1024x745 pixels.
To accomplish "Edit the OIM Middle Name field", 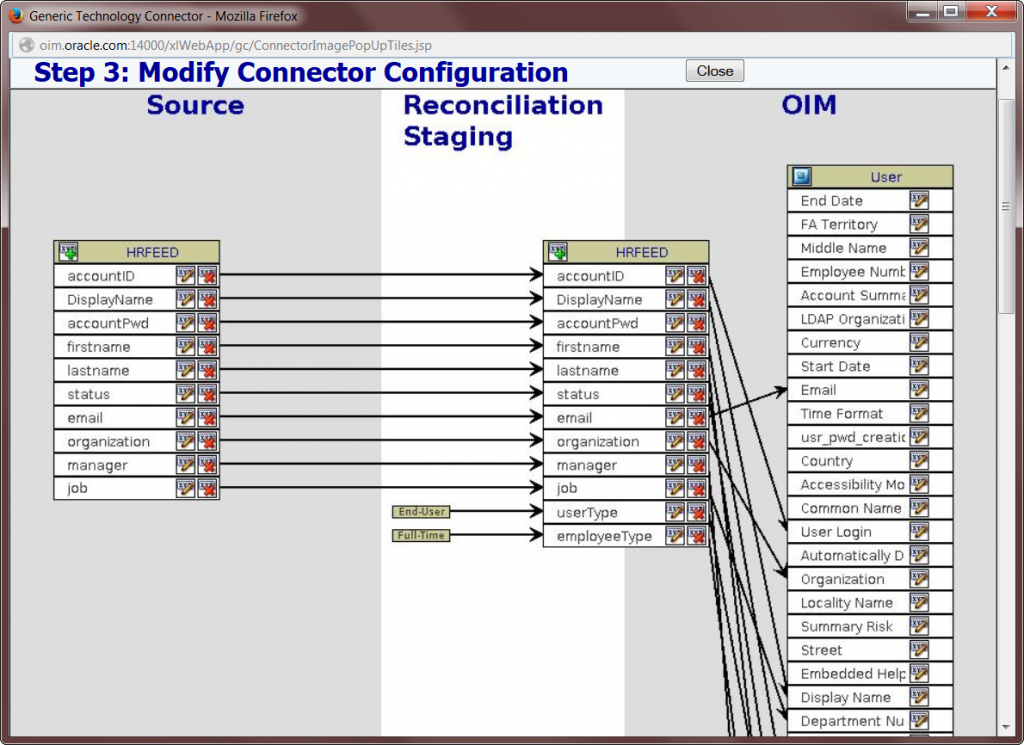I will point(919,247).
